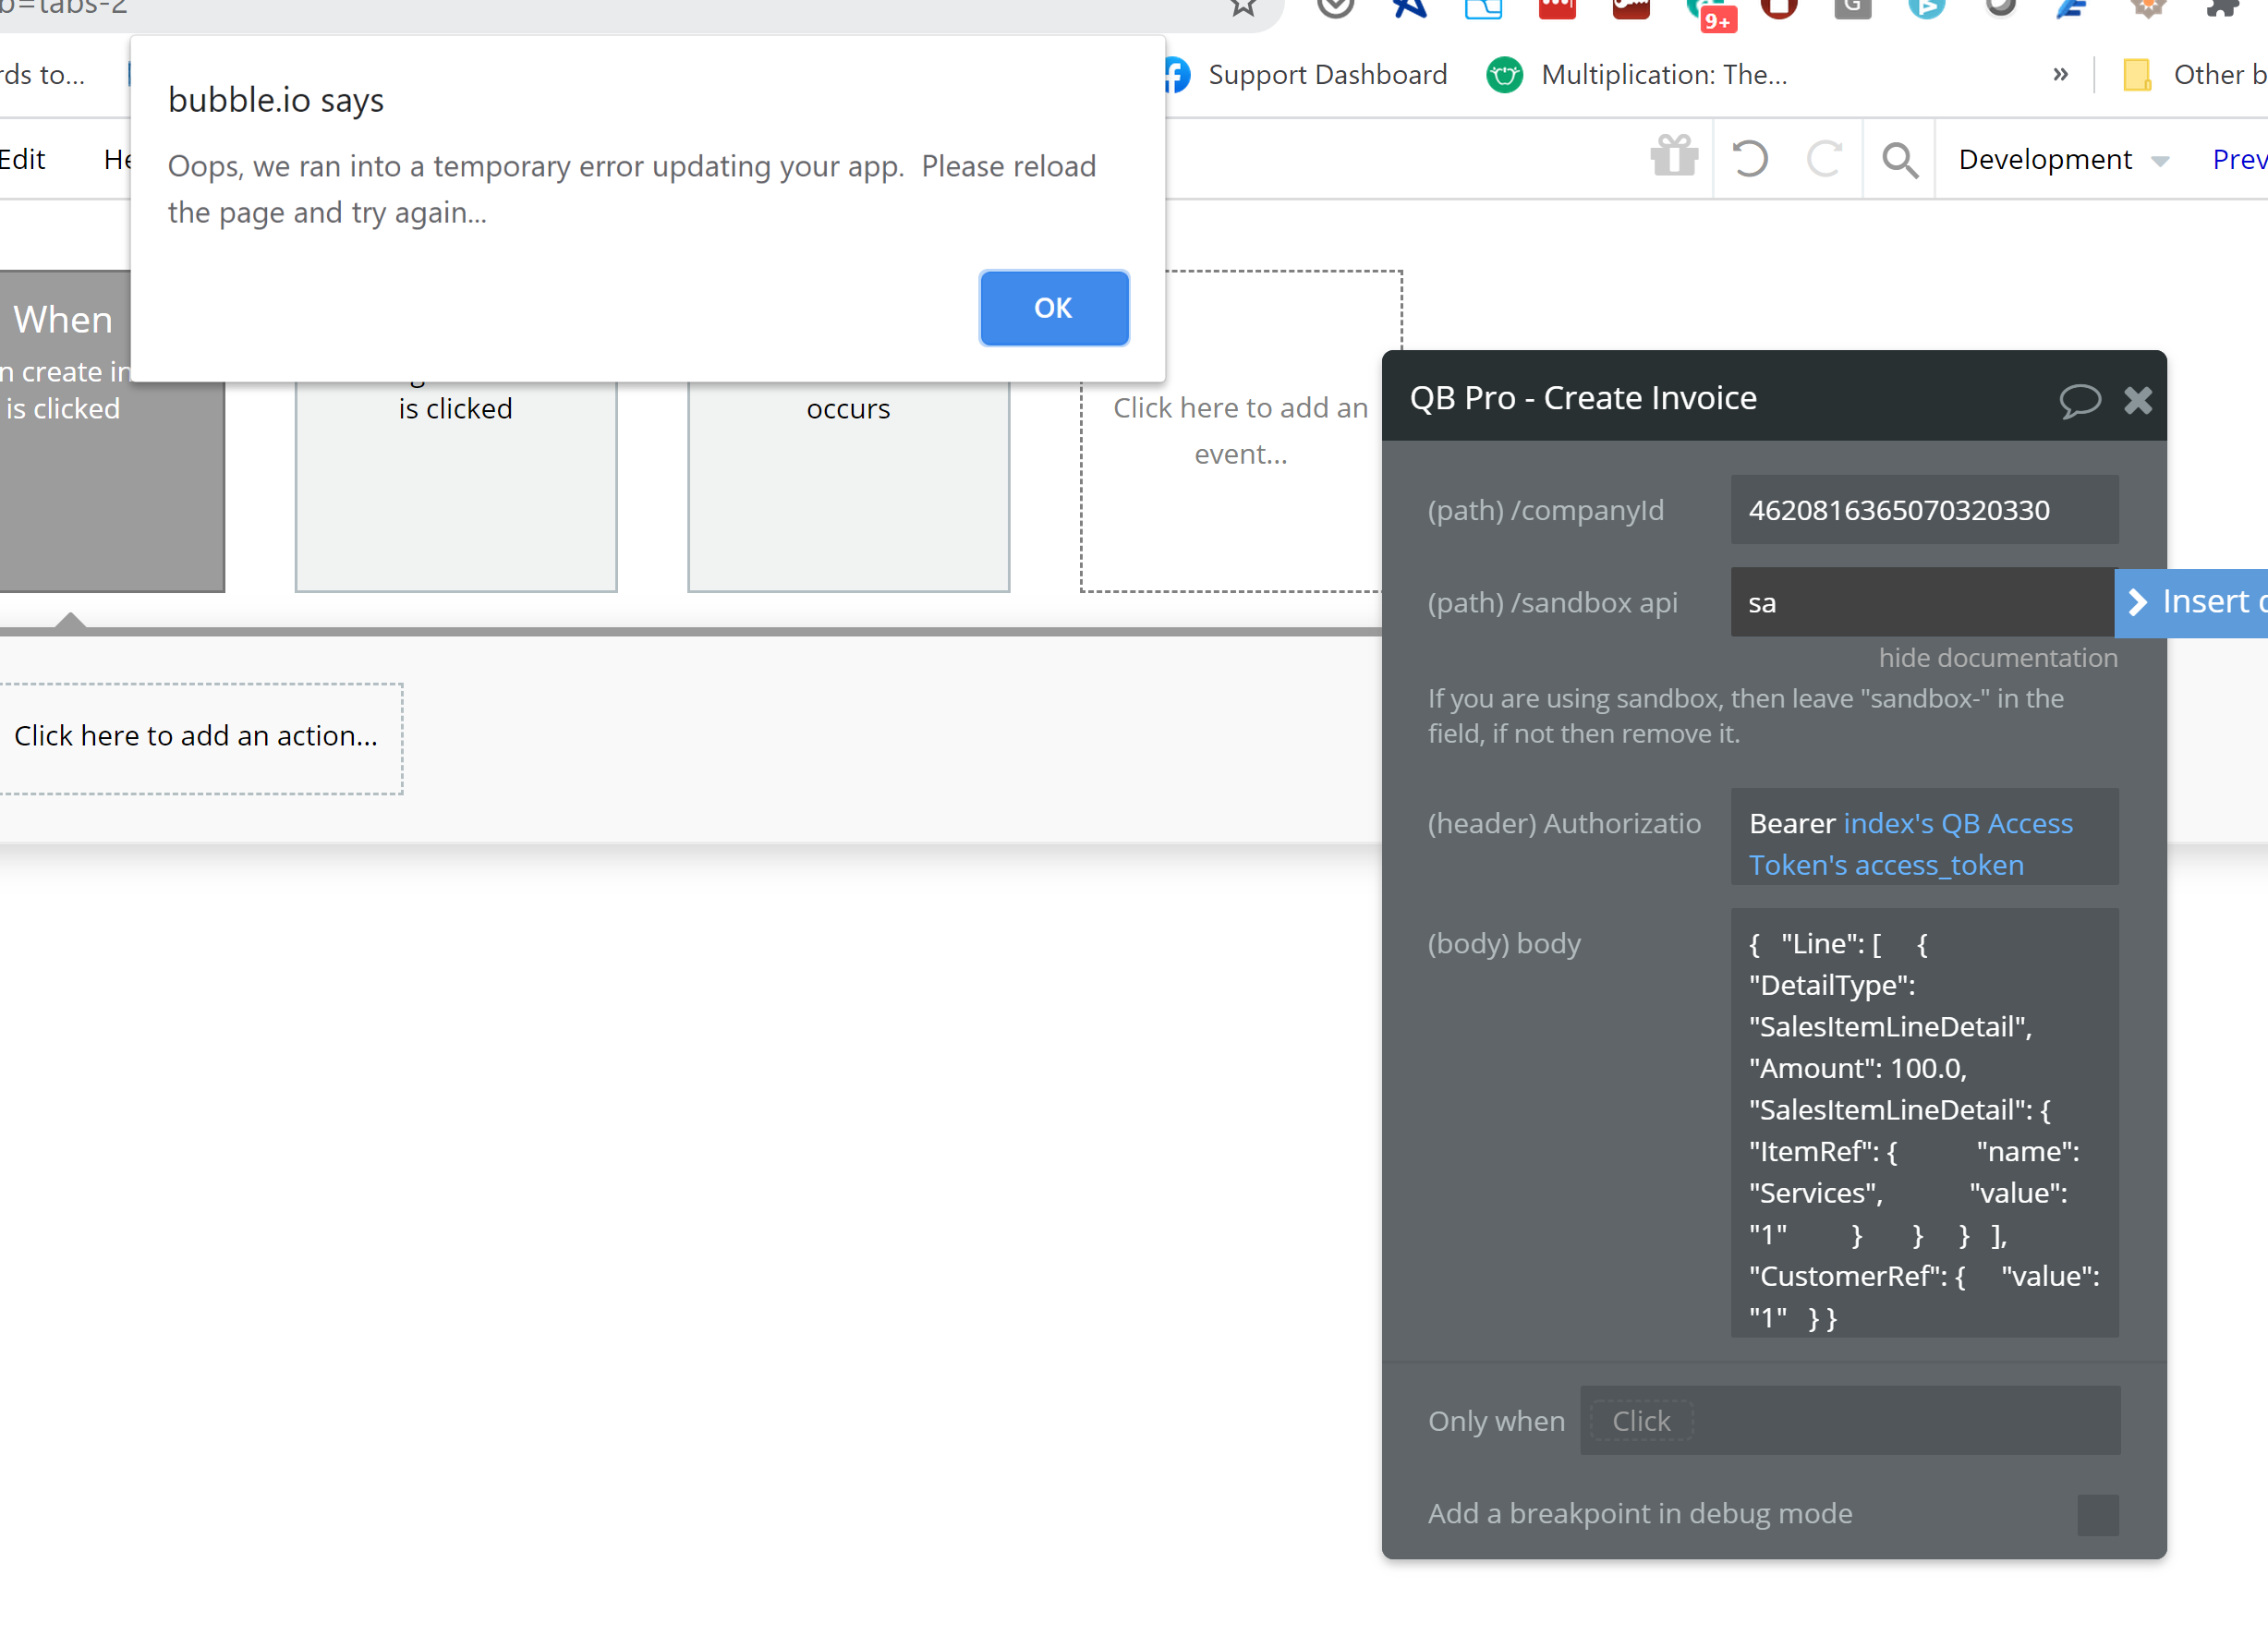Show more bookmarks chevron
2268x1648 pixels.
[x=2059, y=75]
